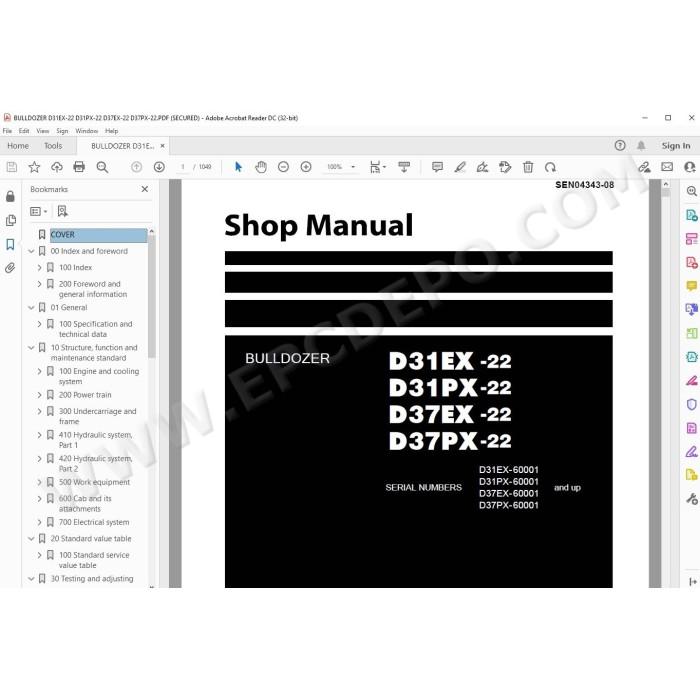Screen dimensions: 700x700
Task: Close the BULLDOZER D31E document tab
Action: pos(162,146)
